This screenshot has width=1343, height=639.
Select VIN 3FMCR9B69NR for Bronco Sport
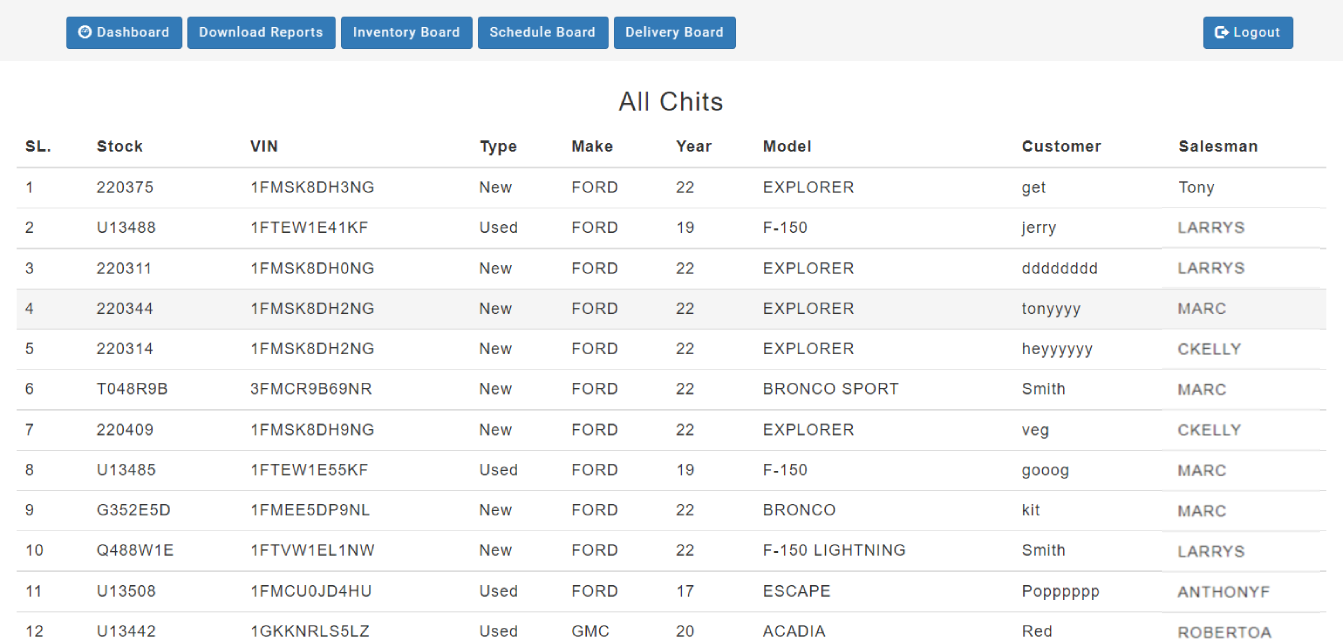coord(311,389)
